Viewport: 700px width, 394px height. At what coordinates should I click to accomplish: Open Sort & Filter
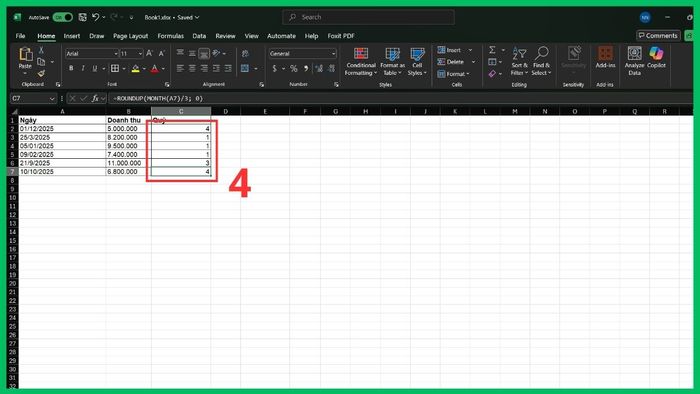point(519,61)
